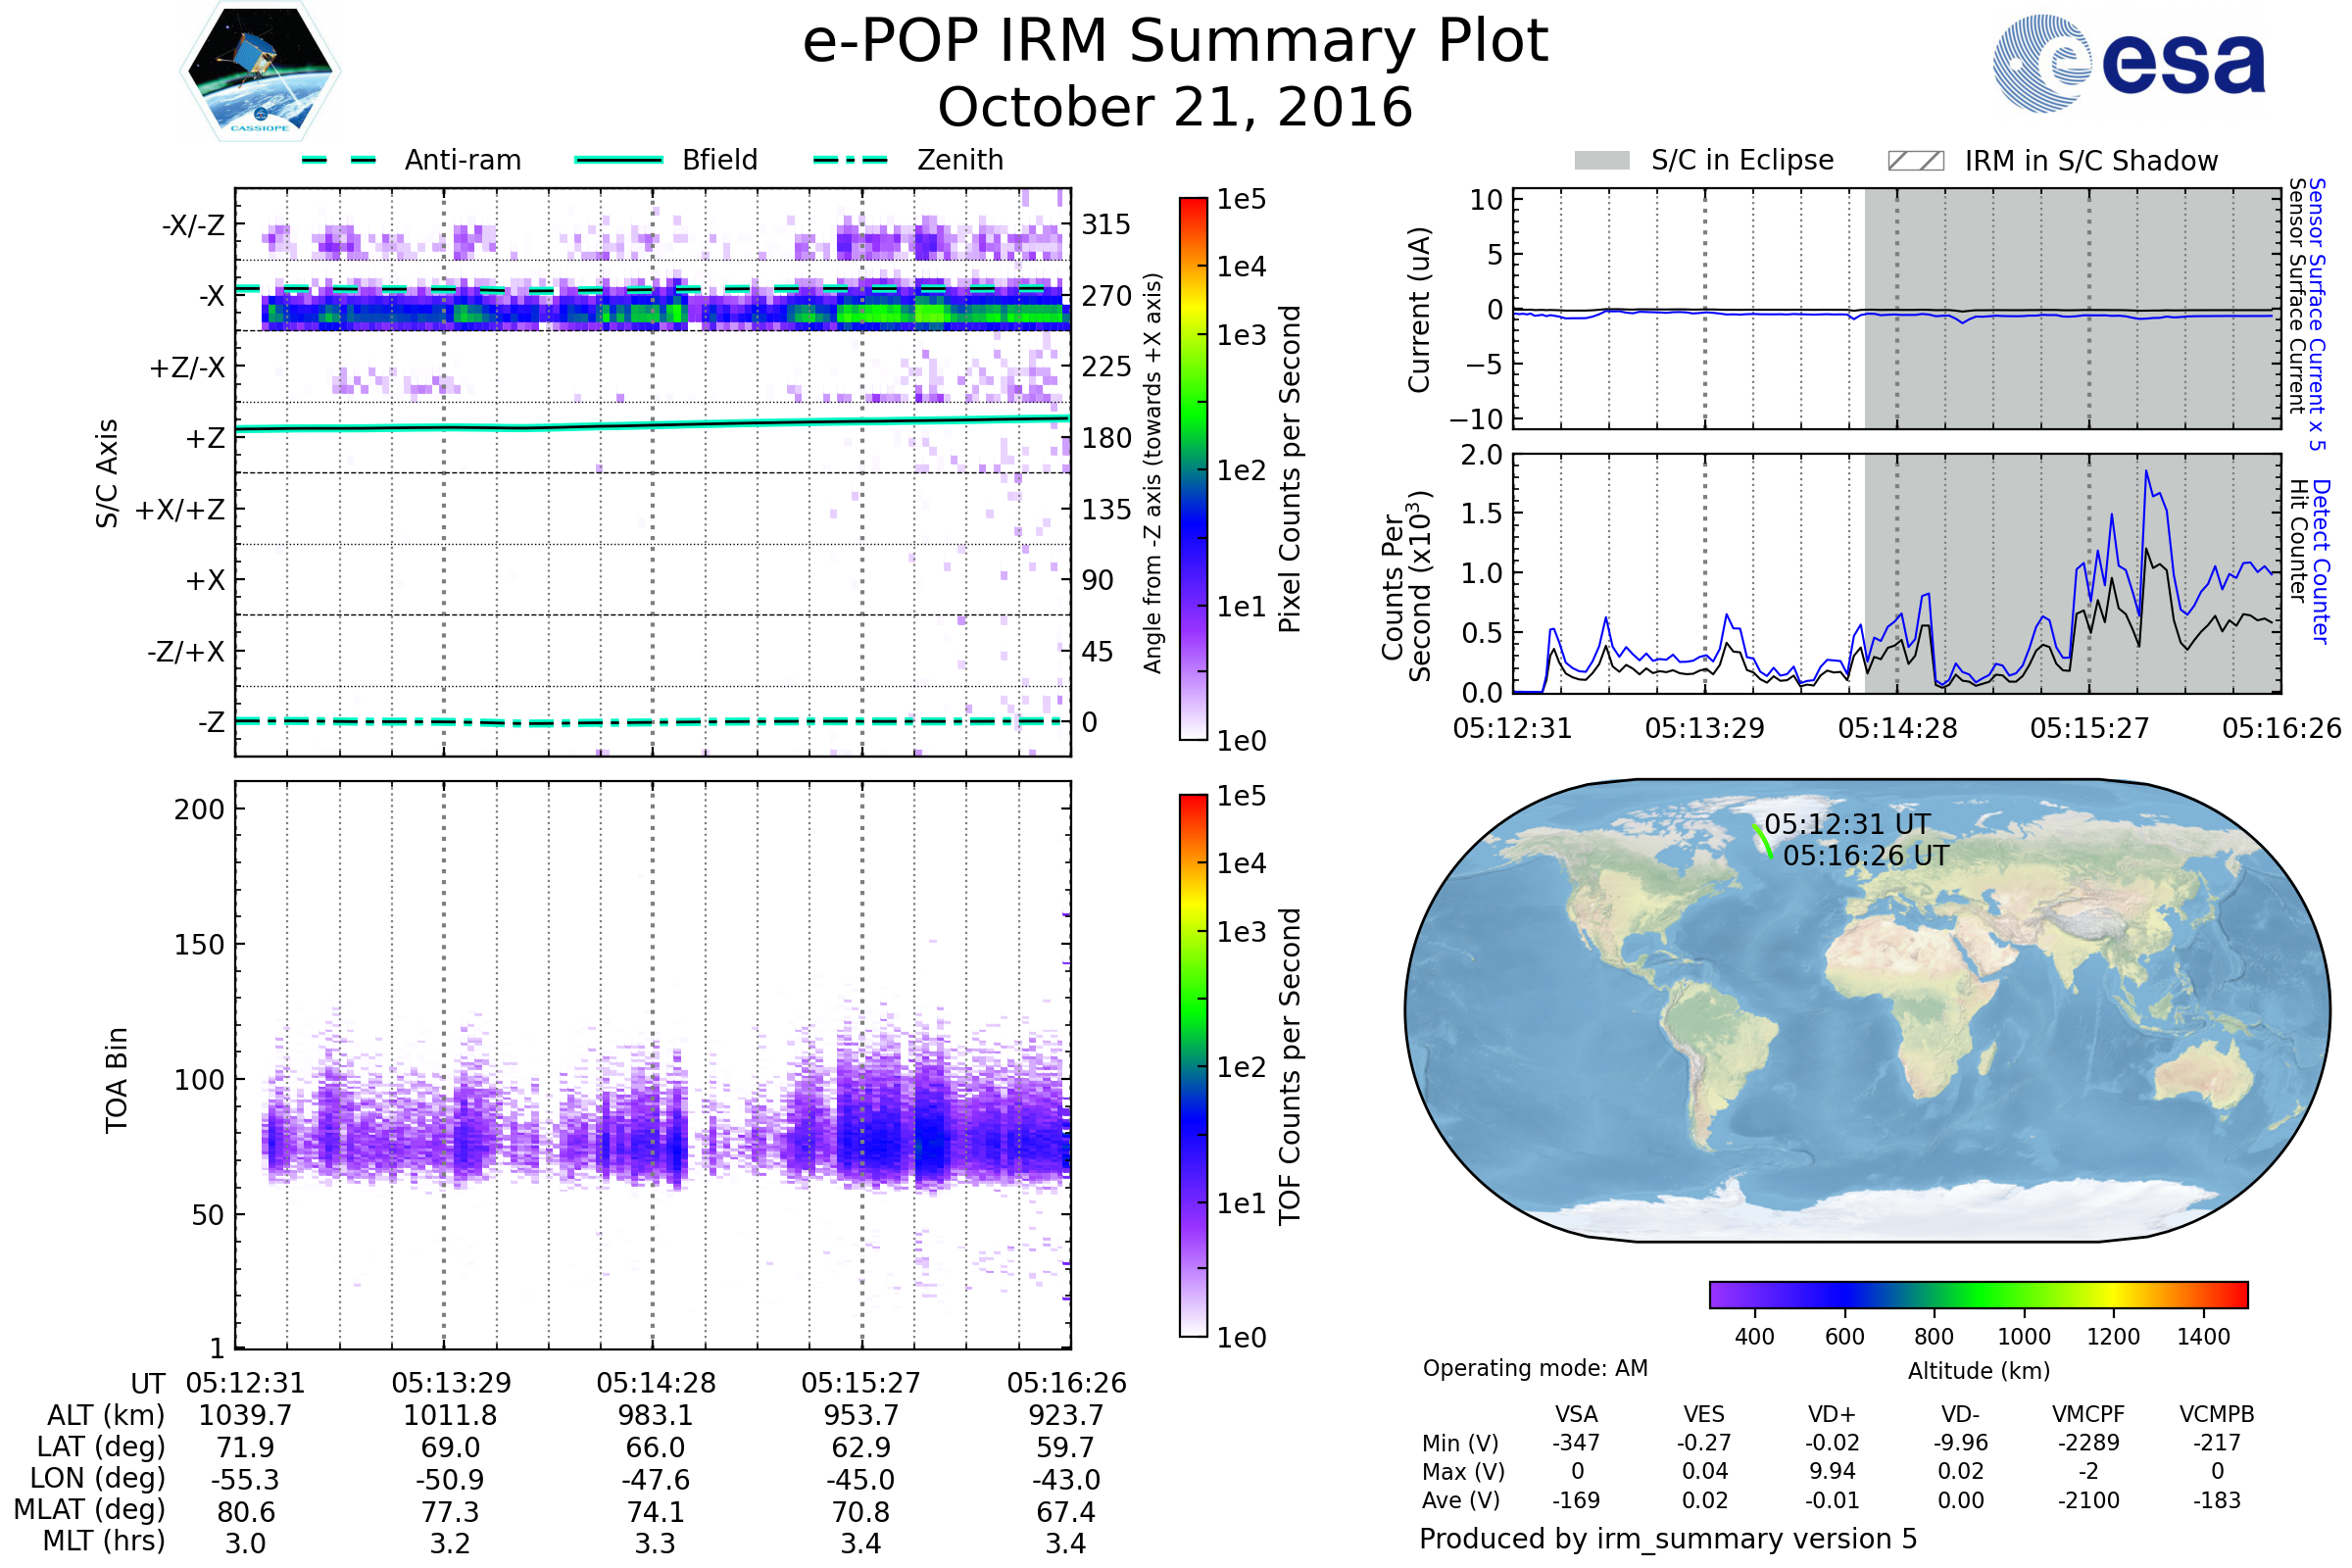Click the Altitude horizontal colorbar
This screenshot has width=2352, height=1568.
1978,1294
